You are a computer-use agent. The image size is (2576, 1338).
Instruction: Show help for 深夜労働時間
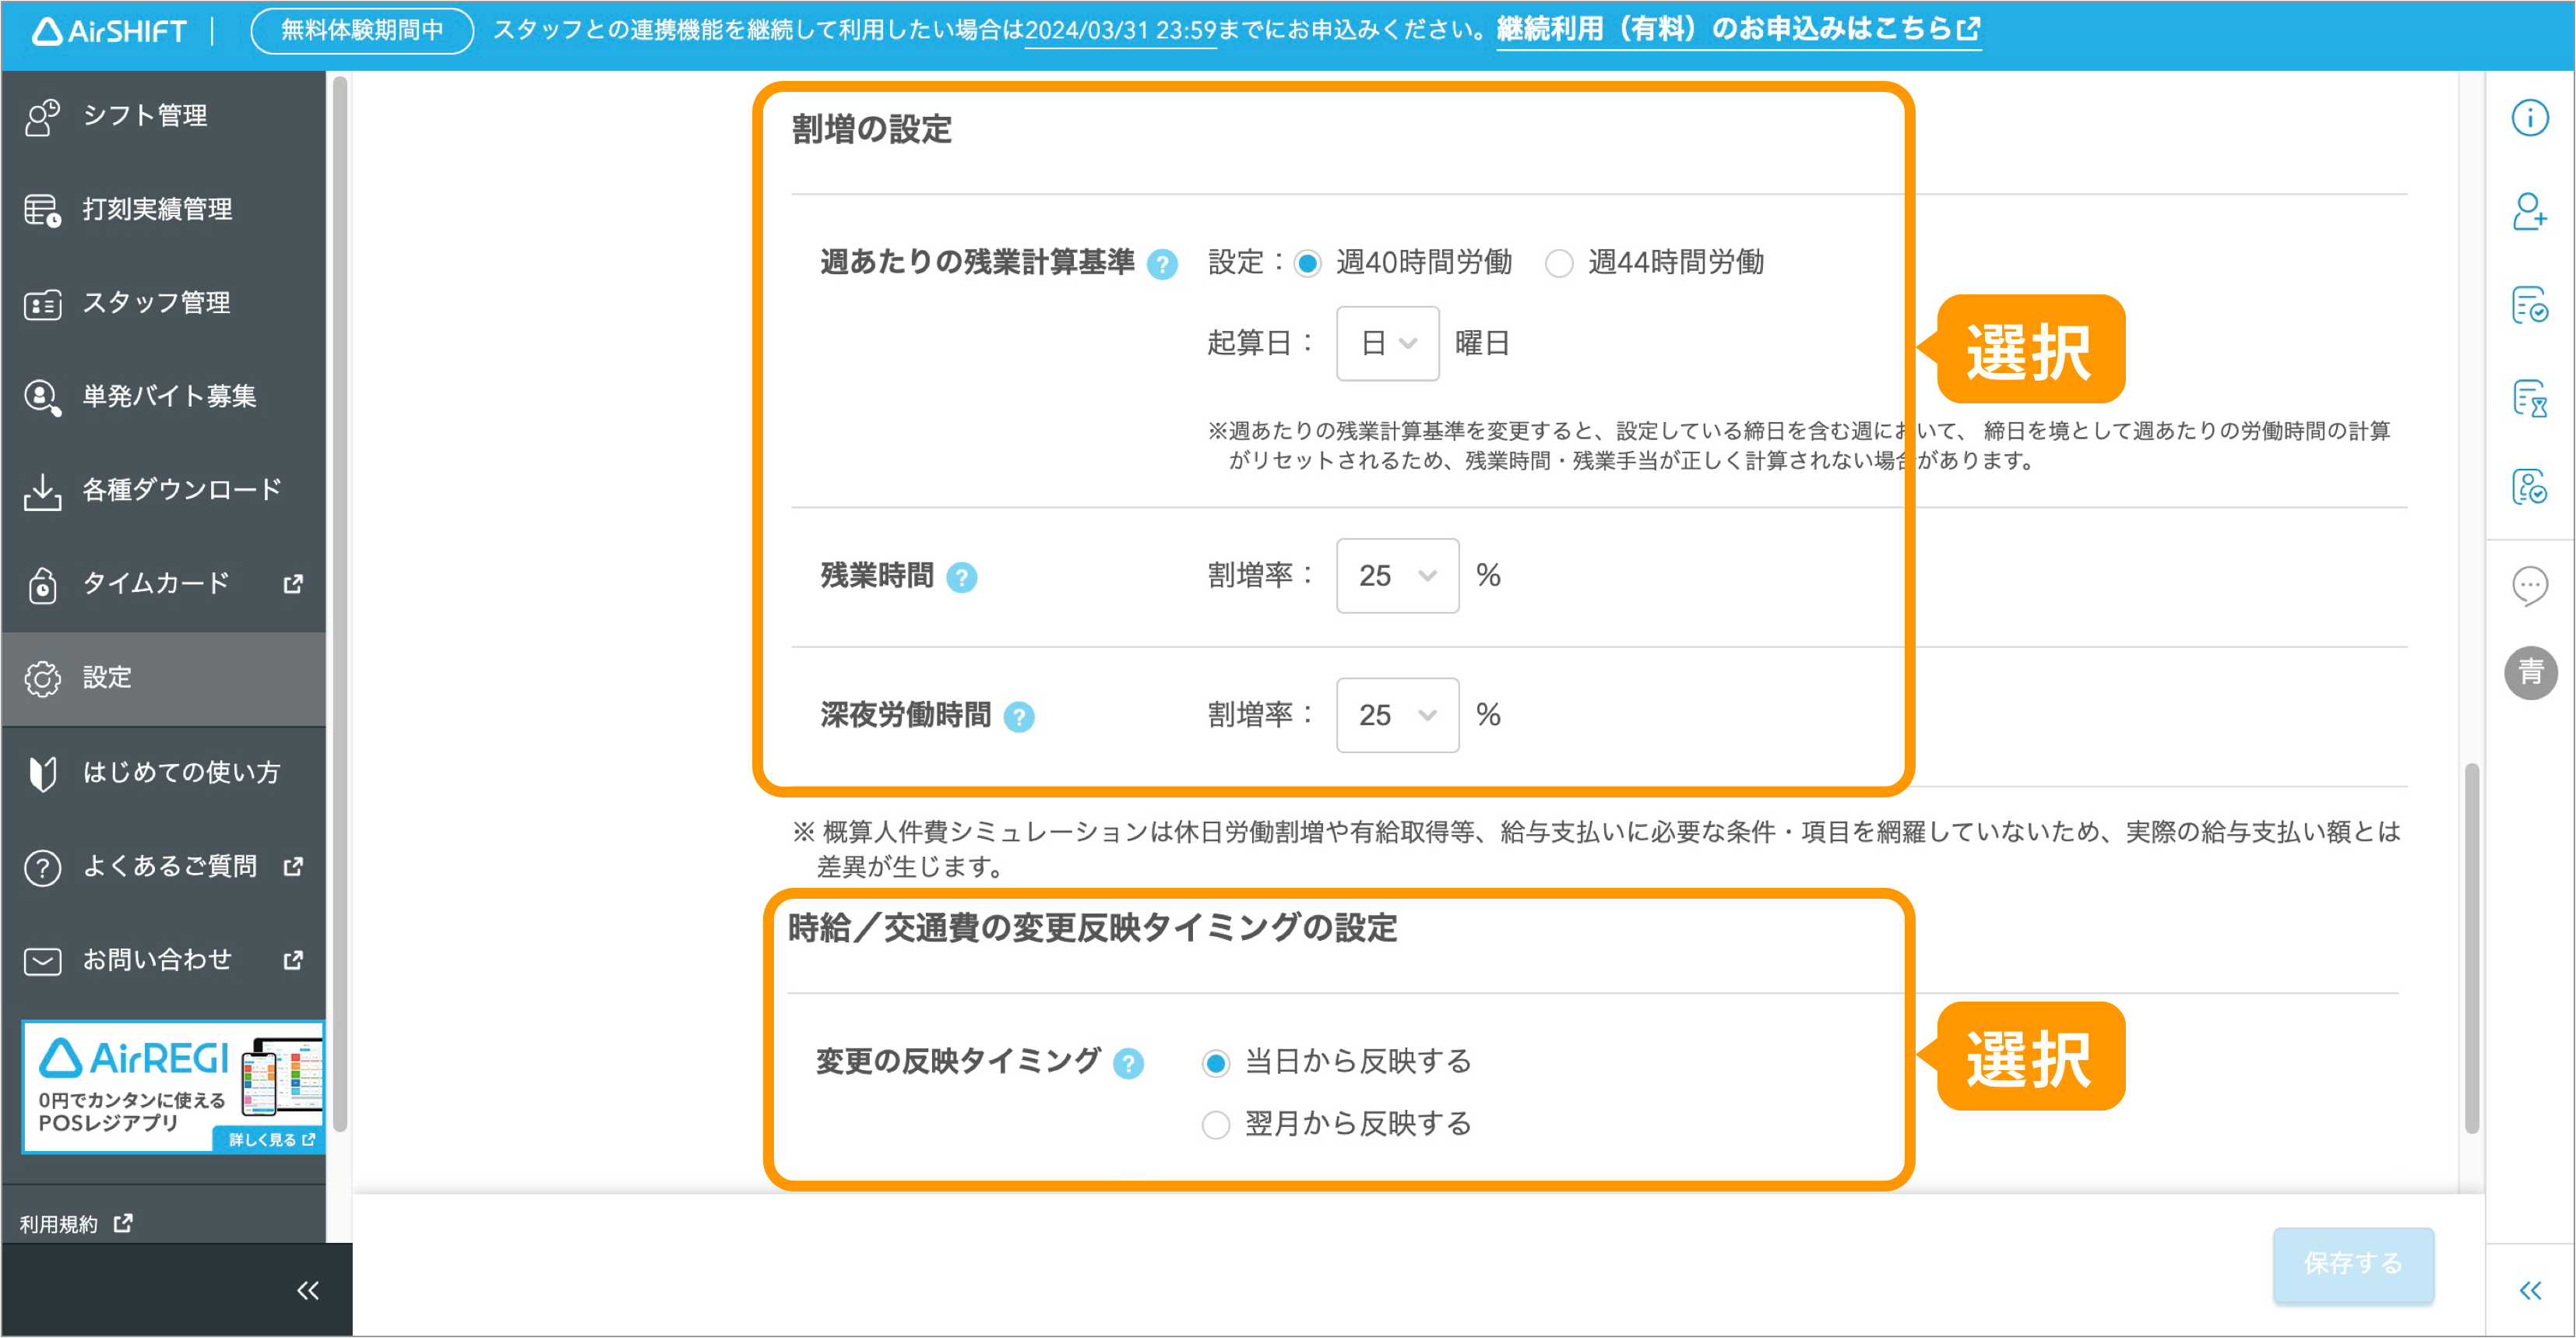1019,717
